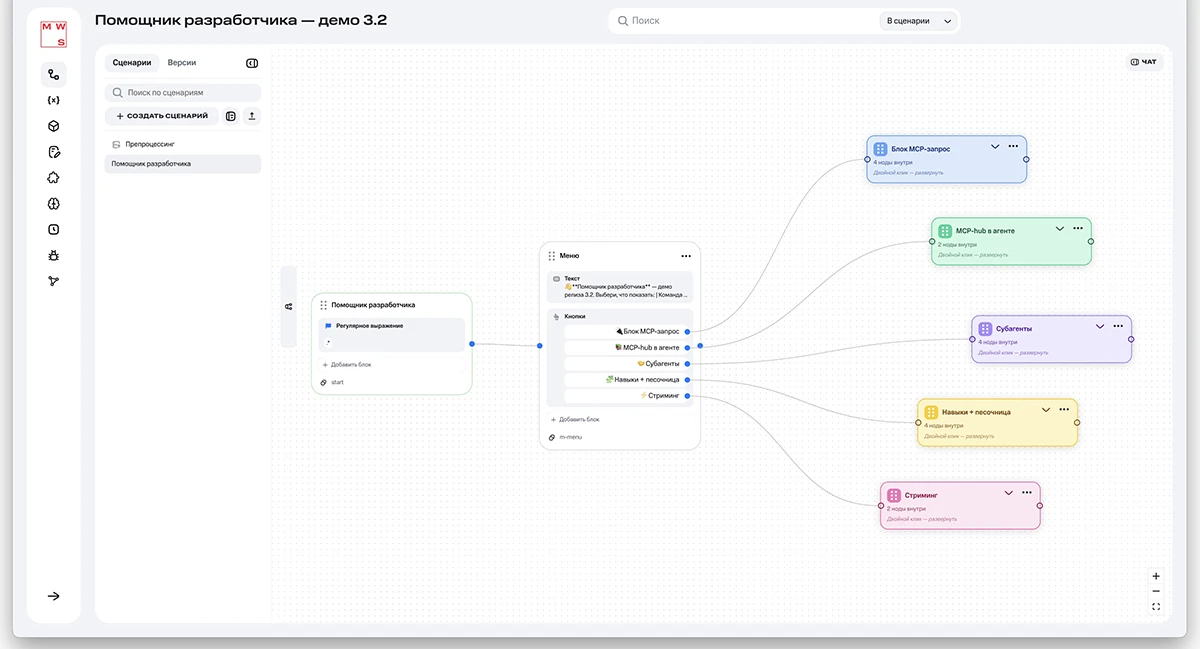Open the brain icon in the sidebar

(x=54, y=204)
